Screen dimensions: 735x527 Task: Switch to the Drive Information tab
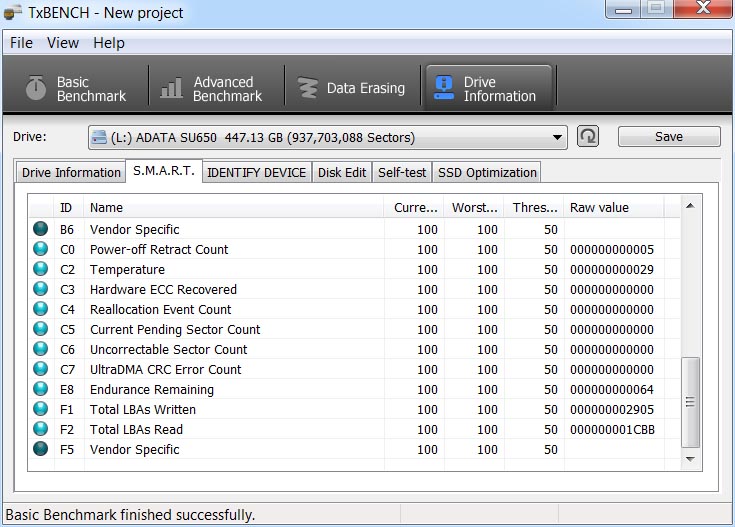(71, 172)
